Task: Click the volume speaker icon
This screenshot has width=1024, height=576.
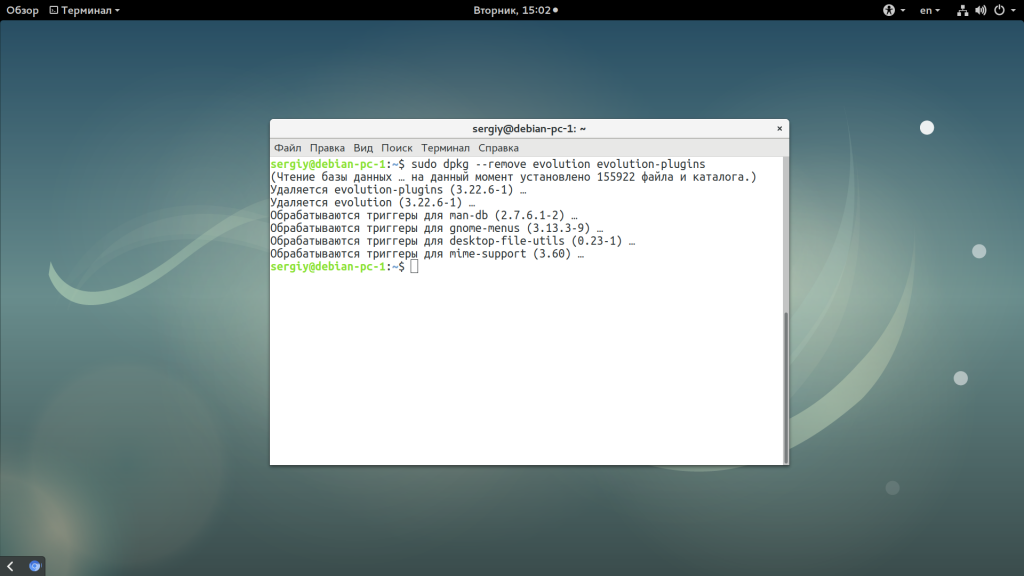Action: tap(980, 10)
